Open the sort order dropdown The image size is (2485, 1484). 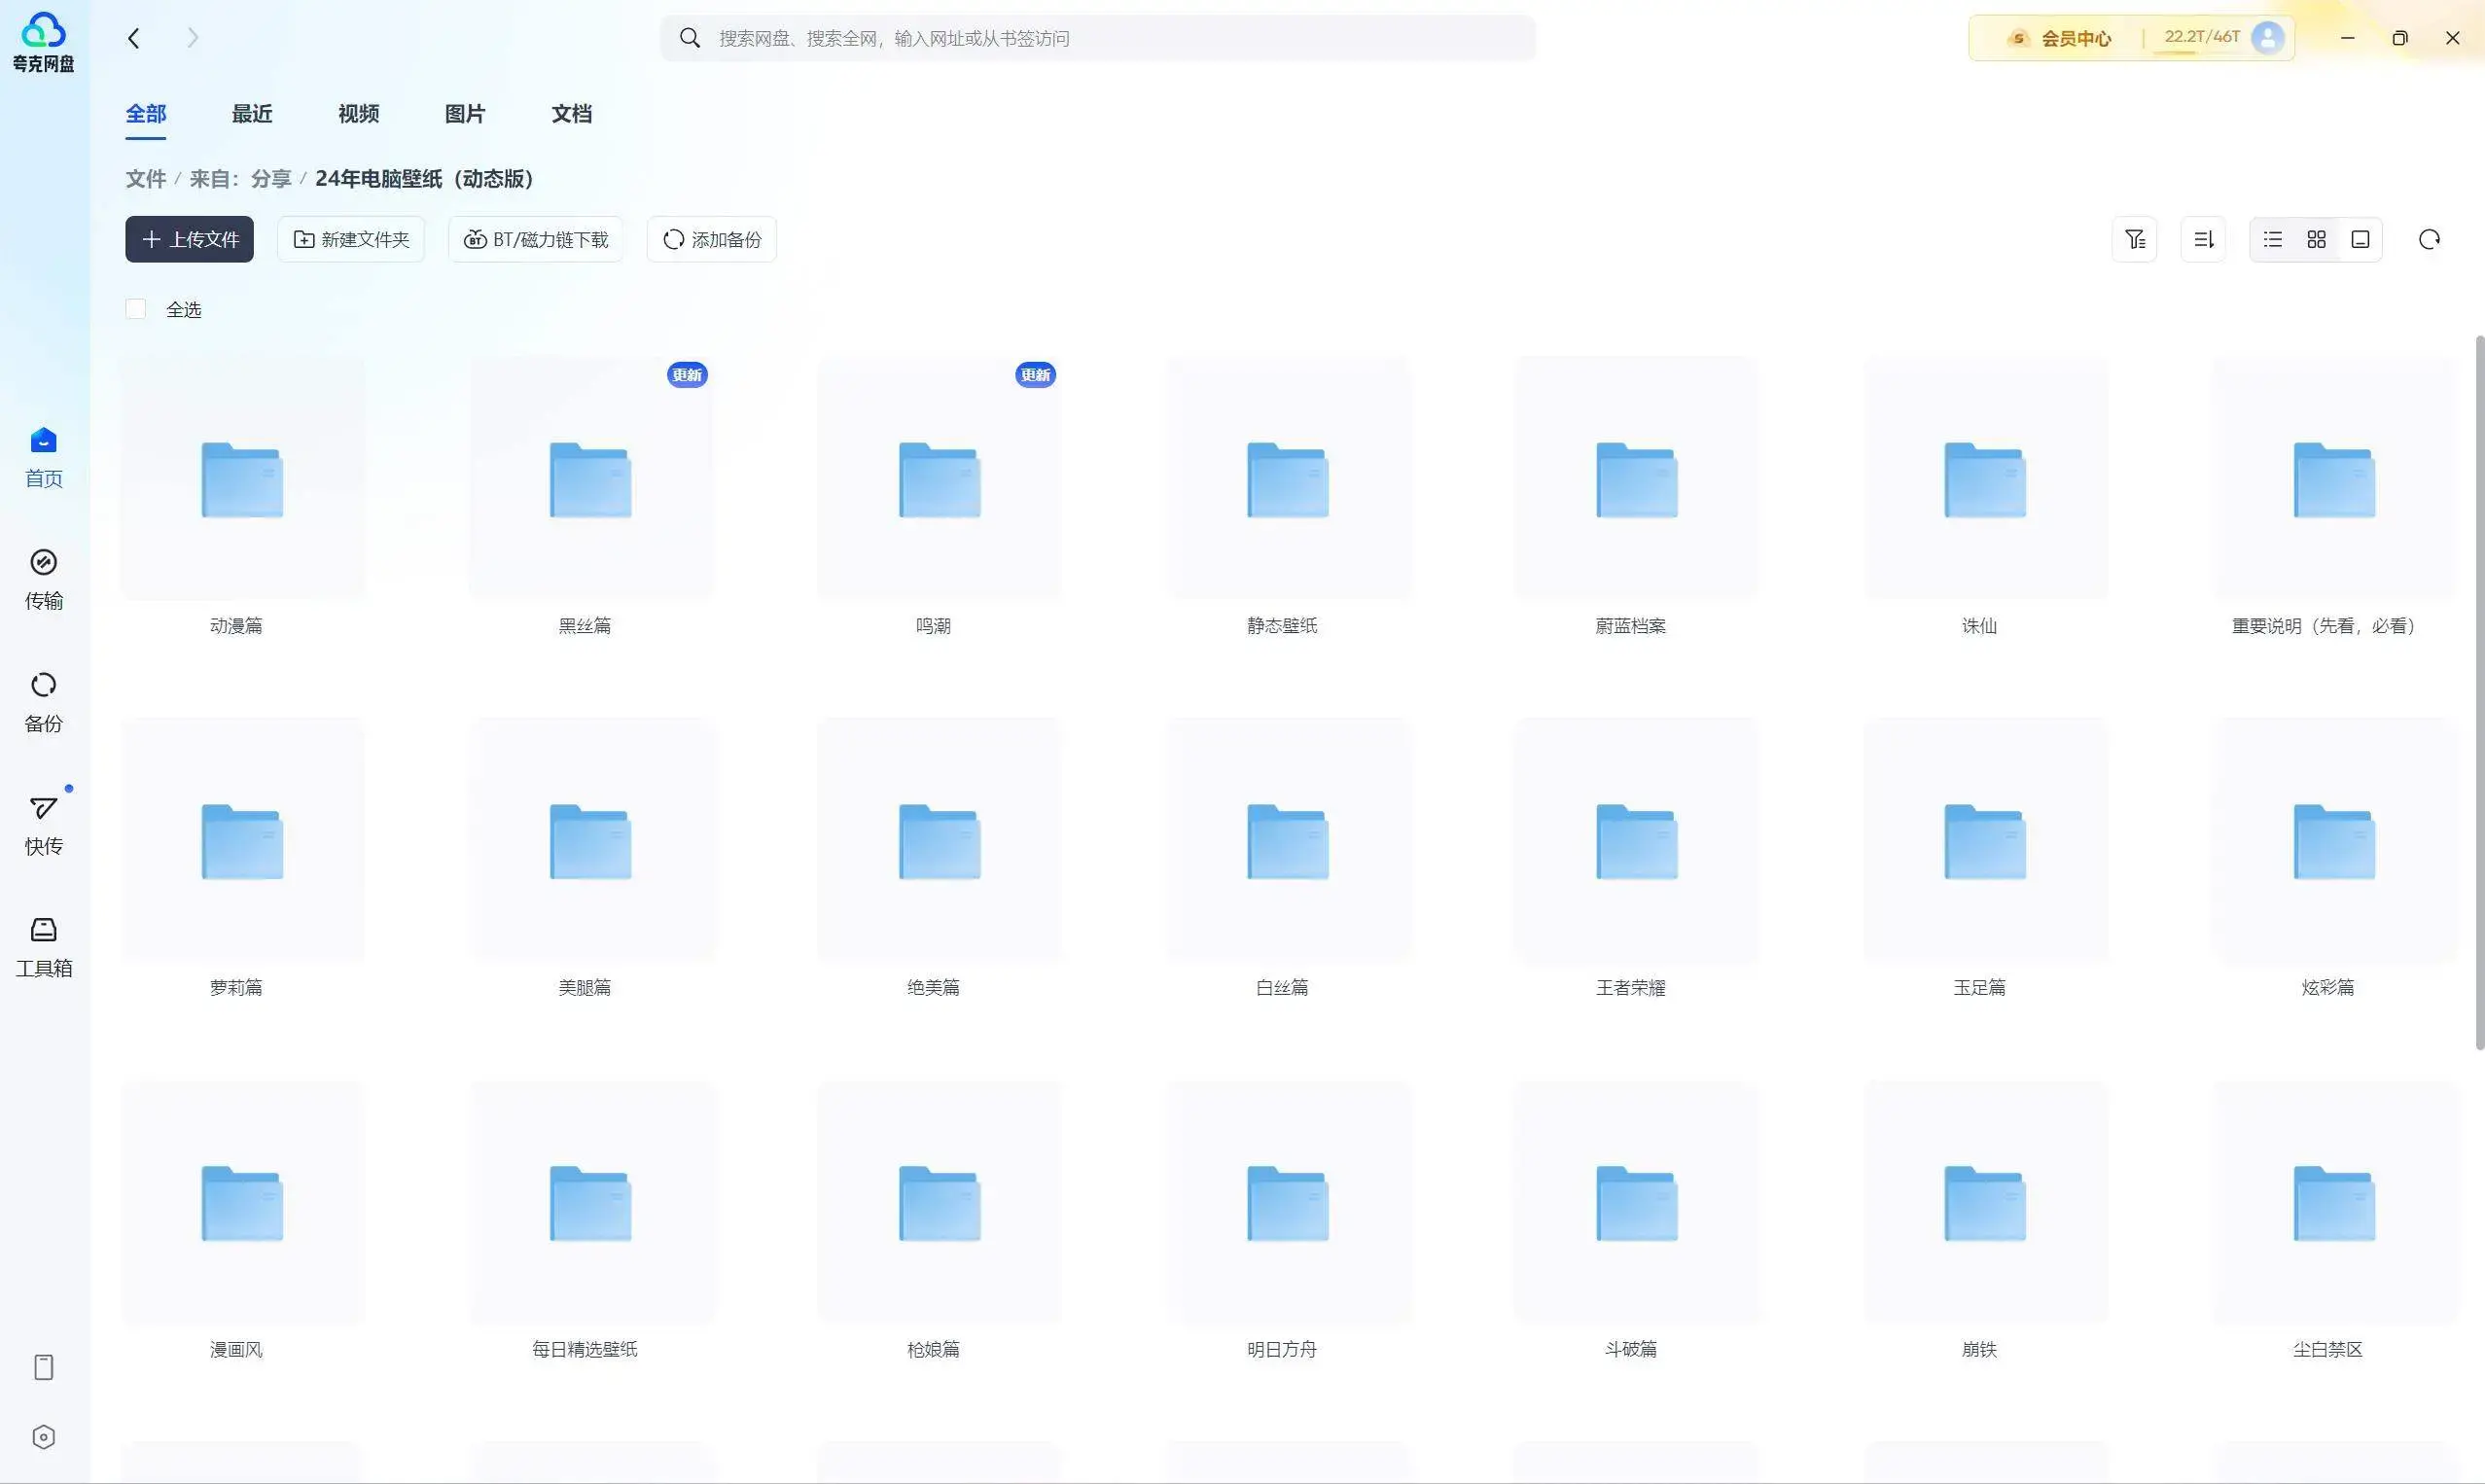point(2203,240)
